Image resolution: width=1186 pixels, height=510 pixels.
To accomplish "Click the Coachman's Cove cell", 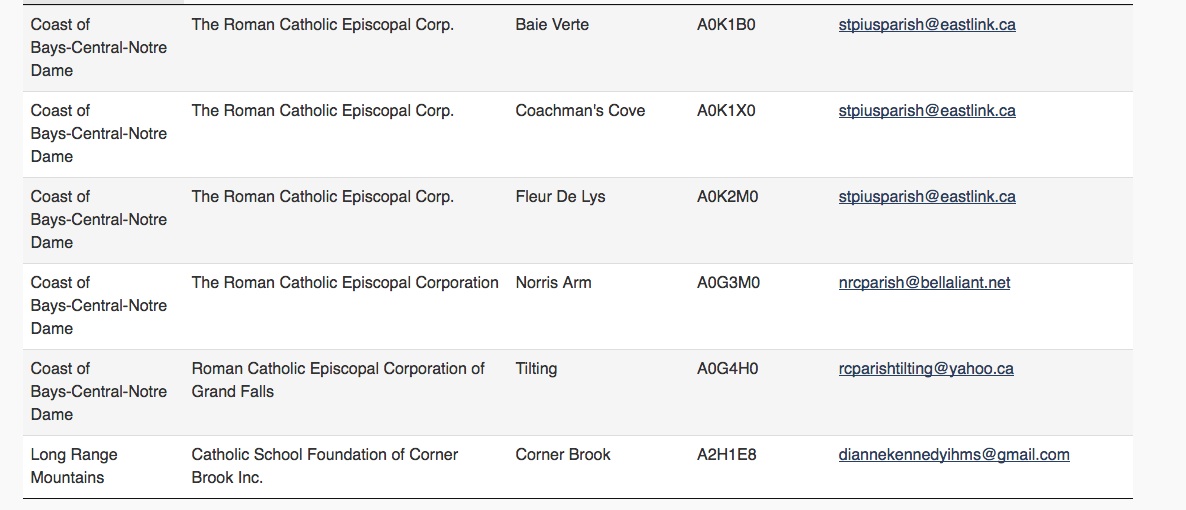I will pos(580,111).
